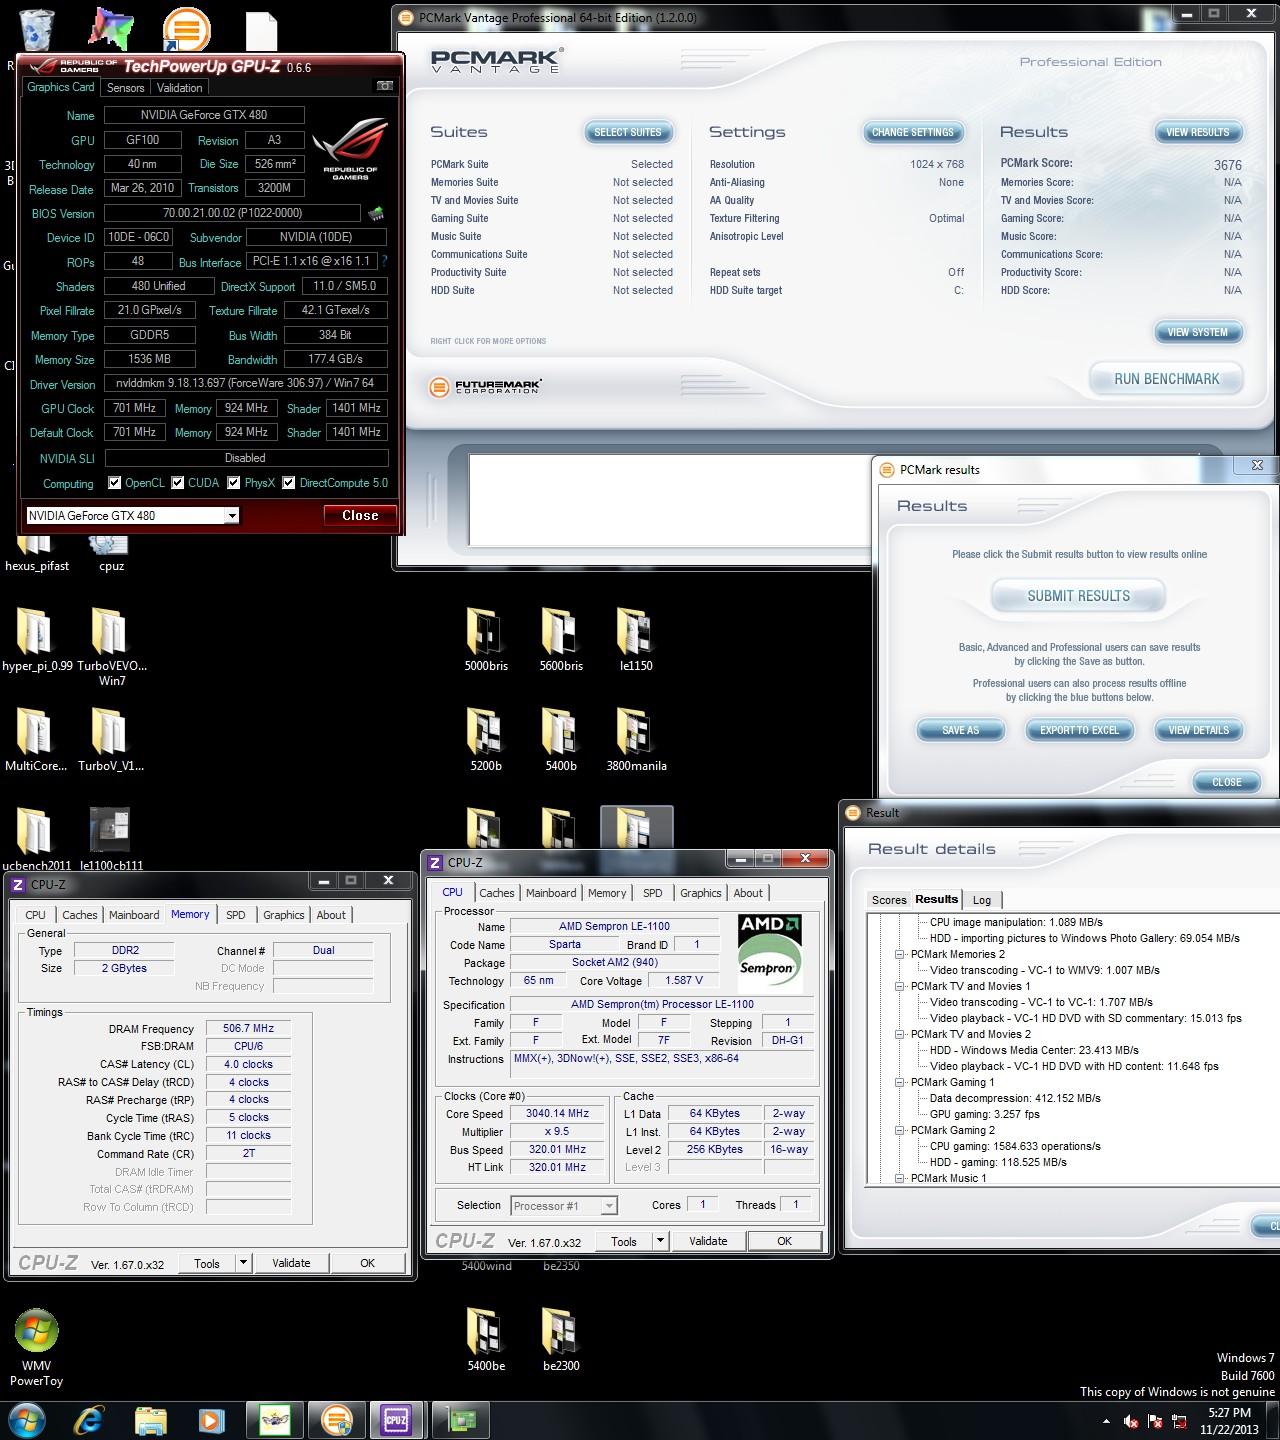Viewport: 1280px width, 1440px height.
Task: Click the Close button in GPU-Z
Action: point(360,516)
